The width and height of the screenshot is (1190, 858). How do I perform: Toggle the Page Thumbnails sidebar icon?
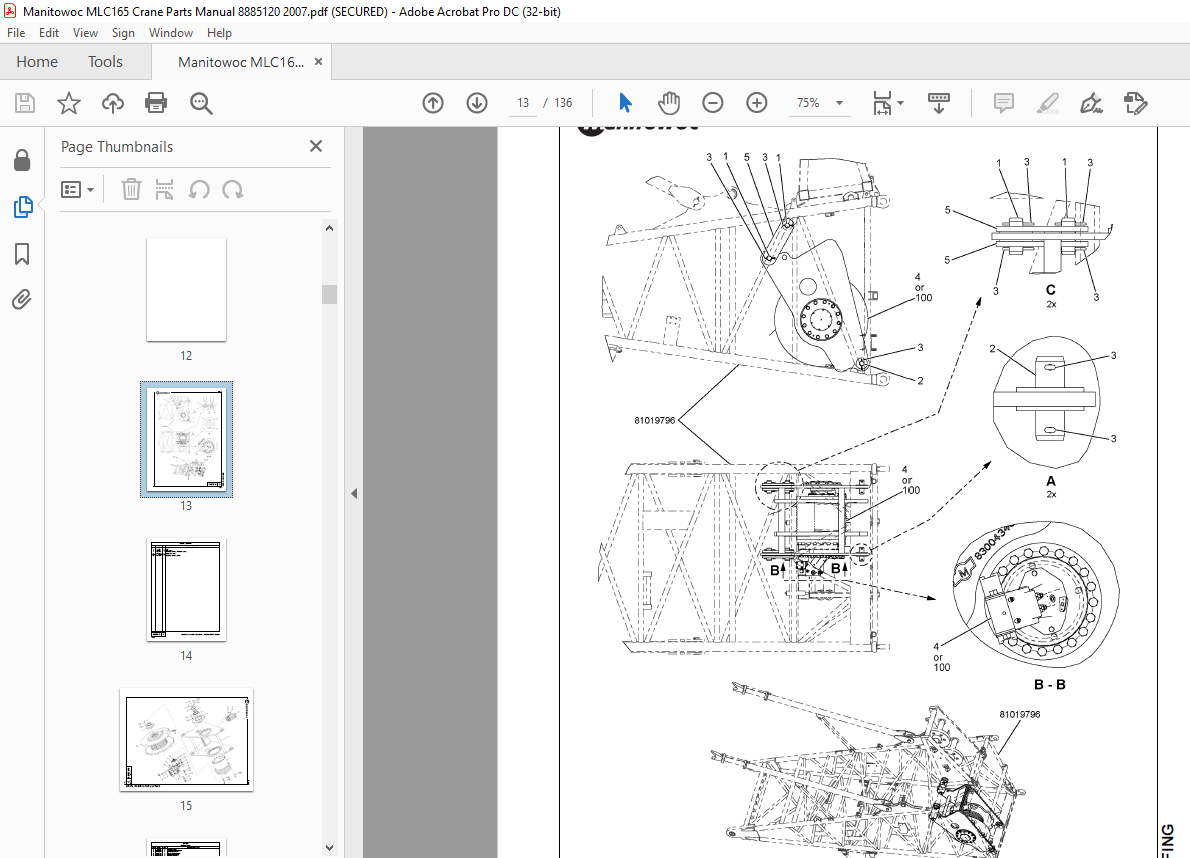tap(23, 207)
